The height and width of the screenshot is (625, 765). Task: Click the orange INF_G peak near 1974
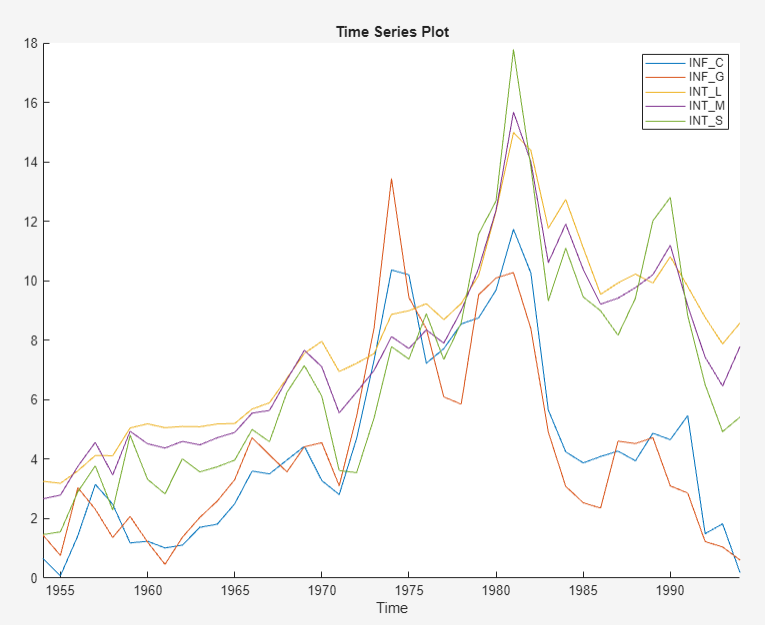(x=391, y=179)
